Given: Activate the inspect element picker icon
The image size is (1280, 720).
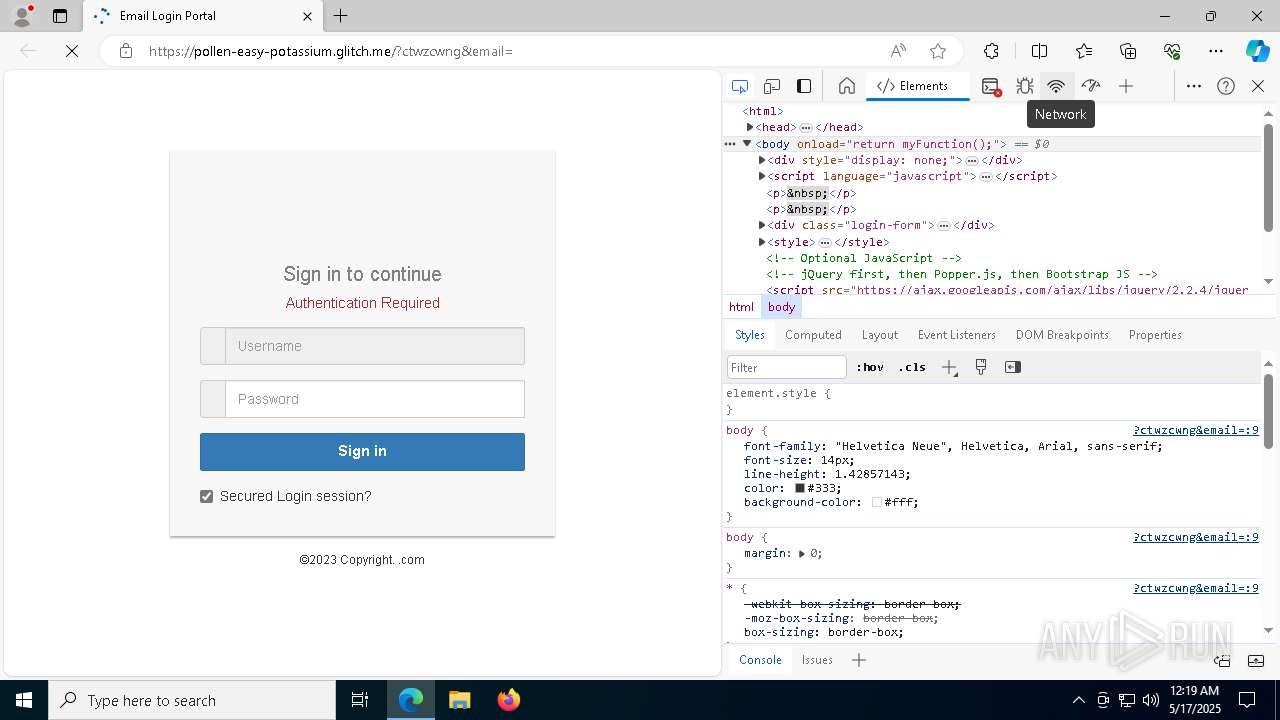Looking at the screenshot, I should click(740, 86).
